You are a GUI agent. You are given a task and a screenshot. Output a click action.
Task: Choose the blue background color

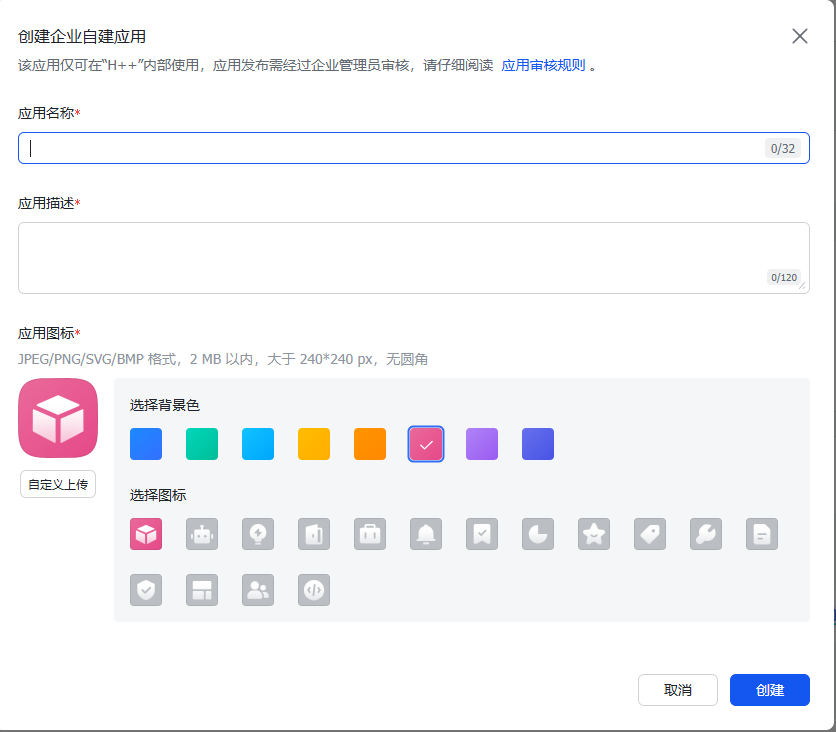point(145,443)
